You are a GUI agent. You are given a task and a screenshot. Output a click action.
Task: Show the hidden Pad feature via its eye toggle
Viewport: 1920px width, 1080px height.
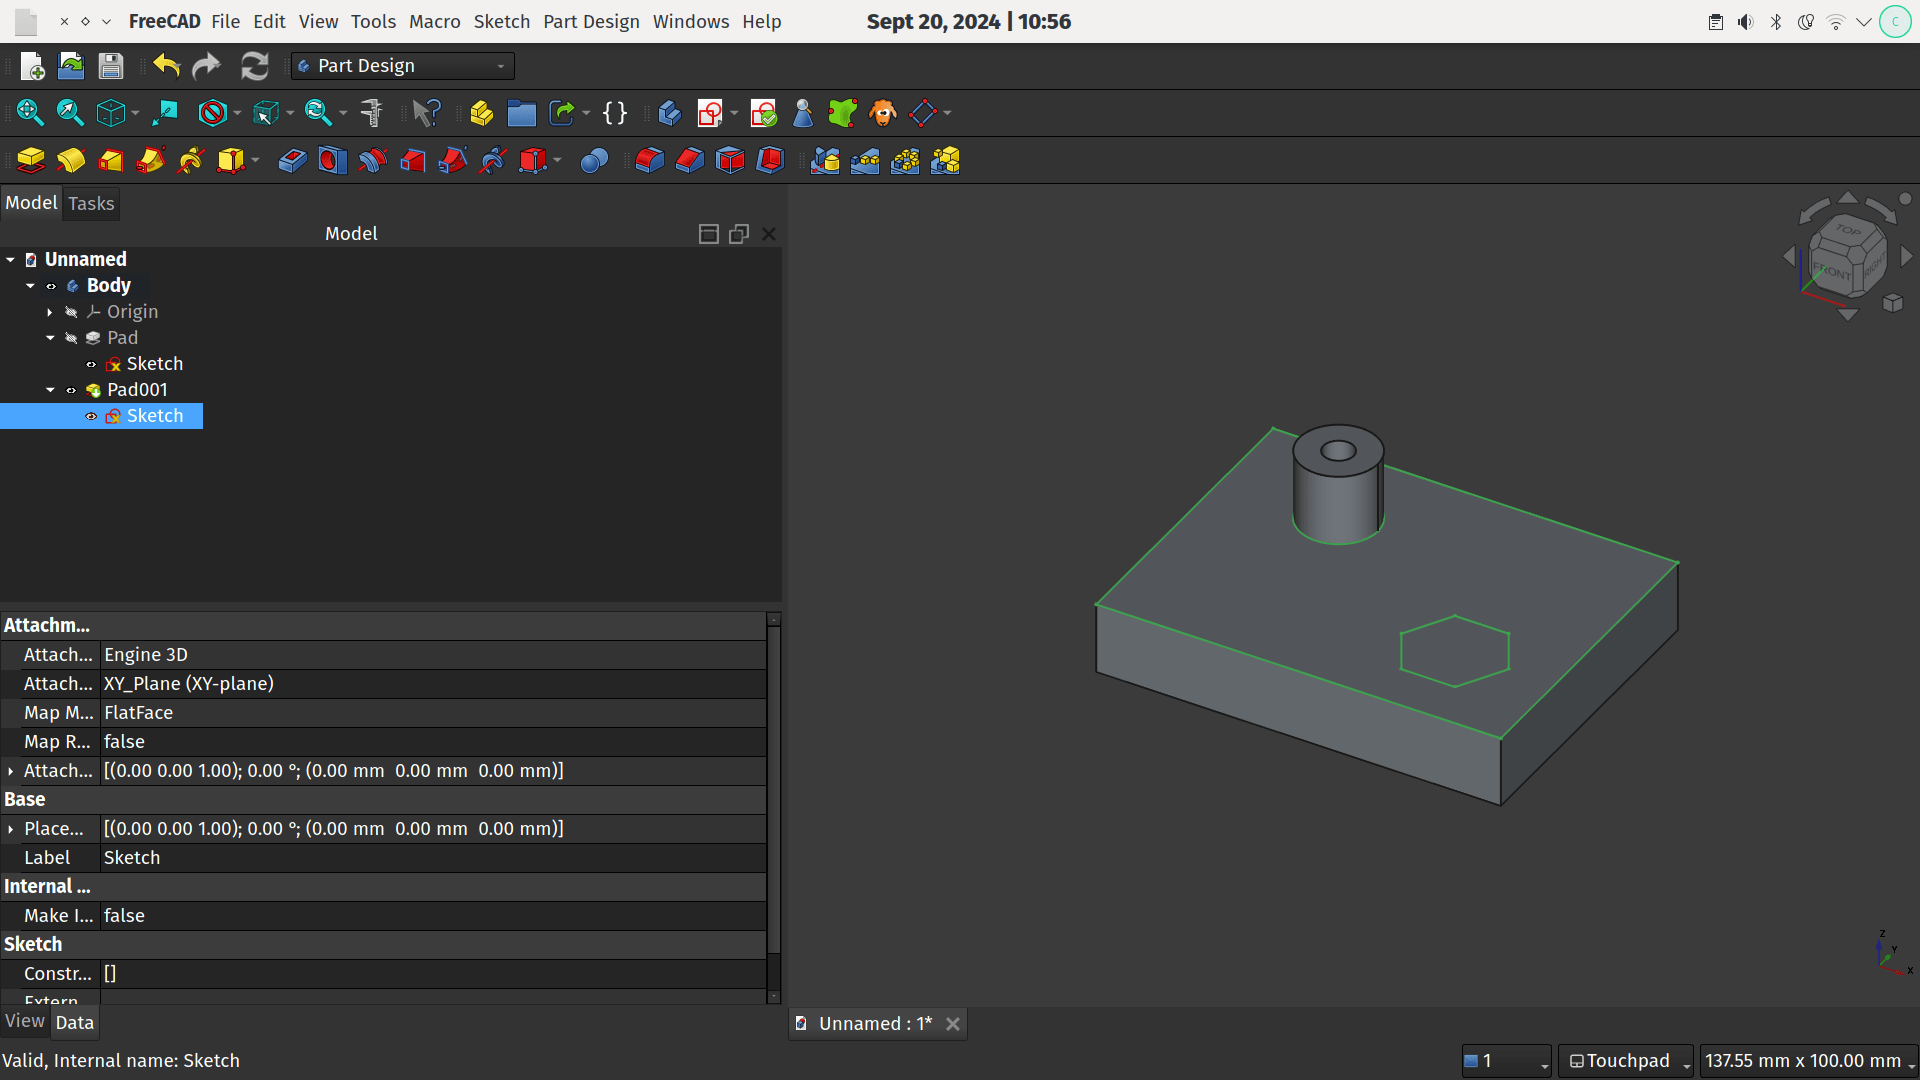click(70, 338)
